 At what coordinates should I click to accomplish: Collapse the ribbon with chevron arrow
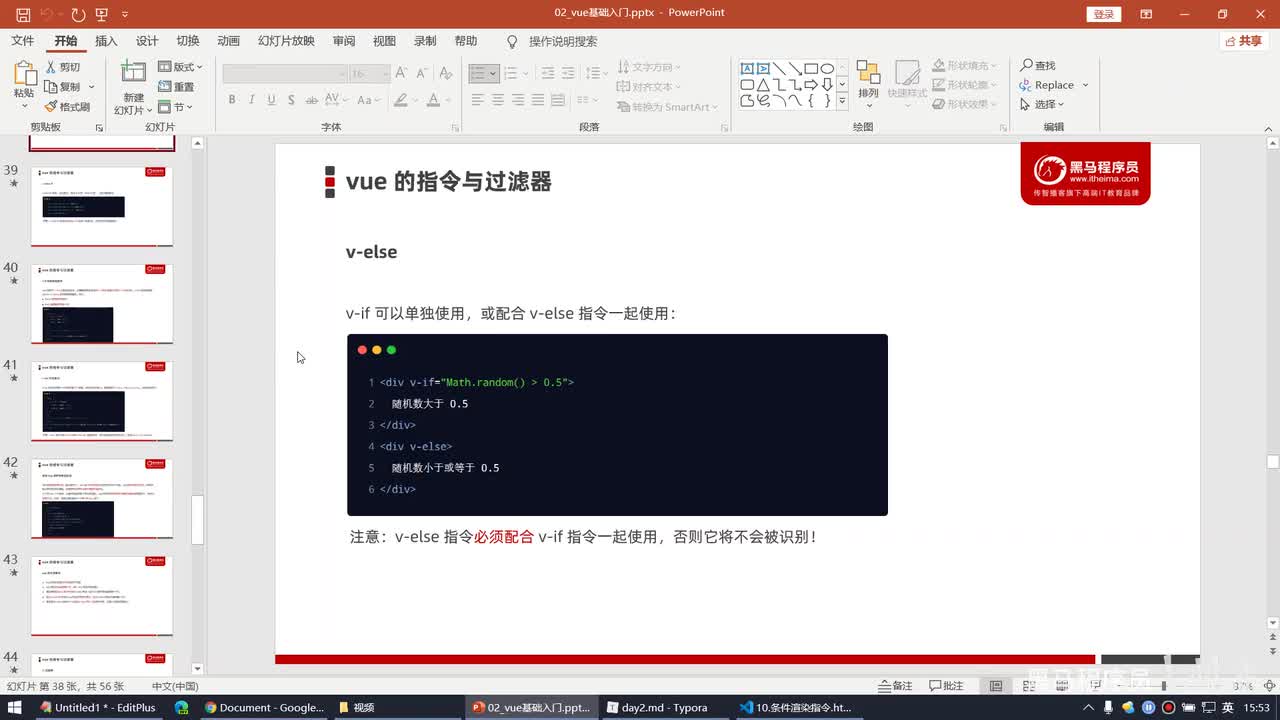pyautogui.click(x=1270, y=128)
